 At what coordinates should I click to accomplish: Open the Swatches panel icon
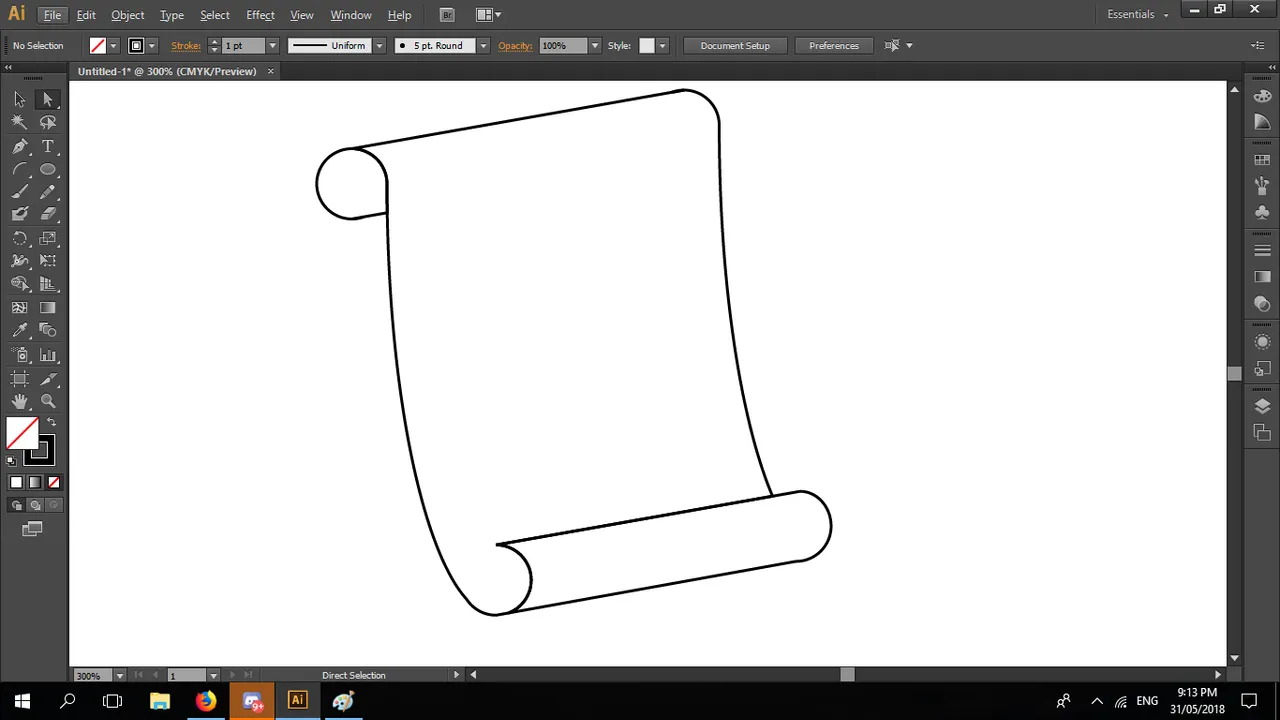[x=1262, y=160]
